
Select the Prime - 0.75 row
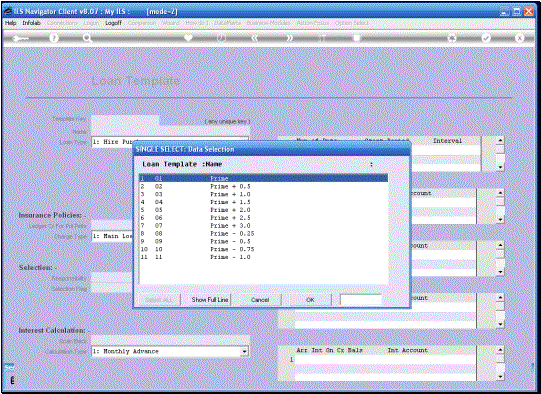pos(264,249)
